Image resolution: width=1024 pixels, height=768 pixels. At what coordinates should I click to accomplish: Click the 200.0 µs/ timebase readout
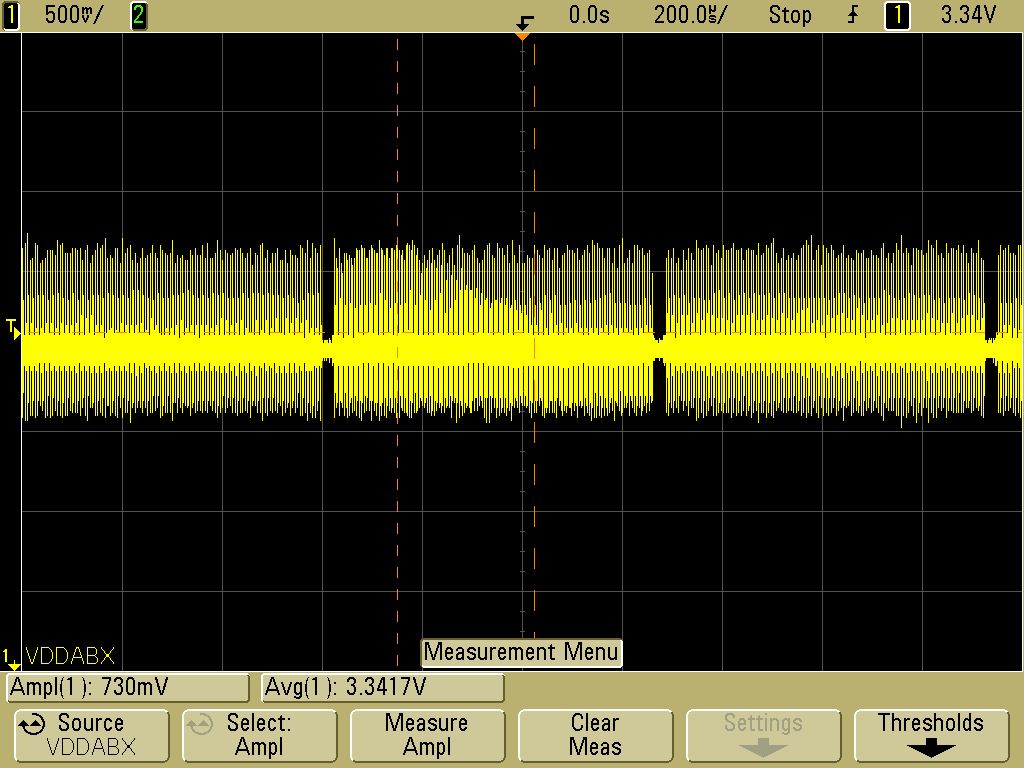(x=689, y=15)
